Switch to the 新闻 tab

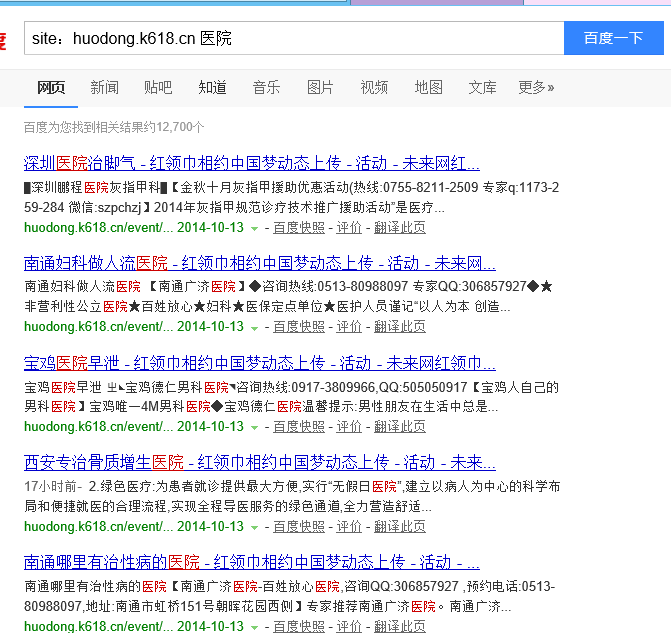click(x=104, y=87)
